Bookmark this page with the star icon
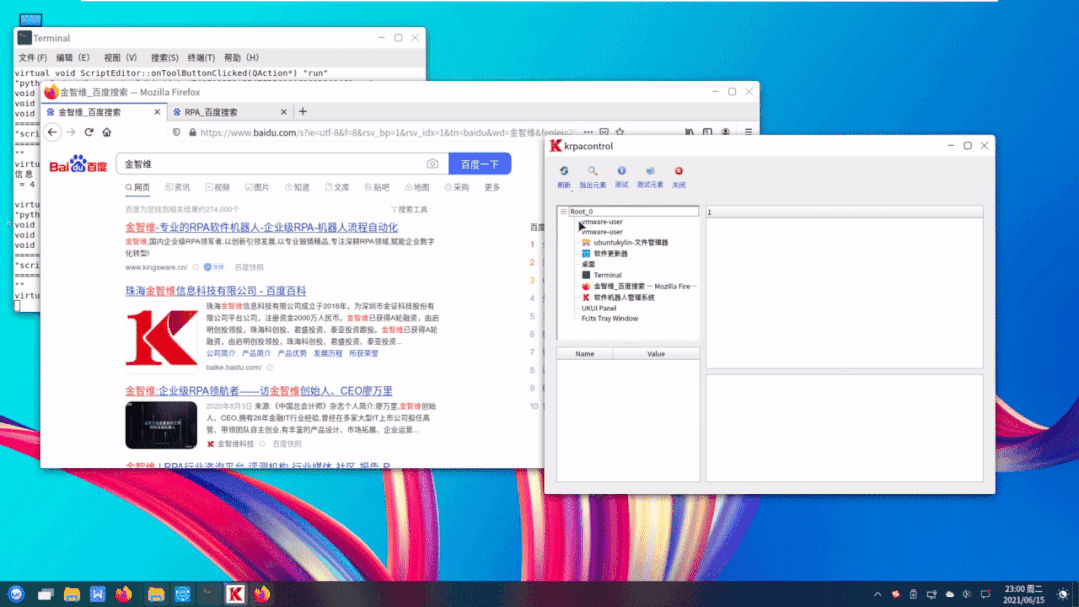The height and width of the screenshot is (607, 1079). point(620,132)
